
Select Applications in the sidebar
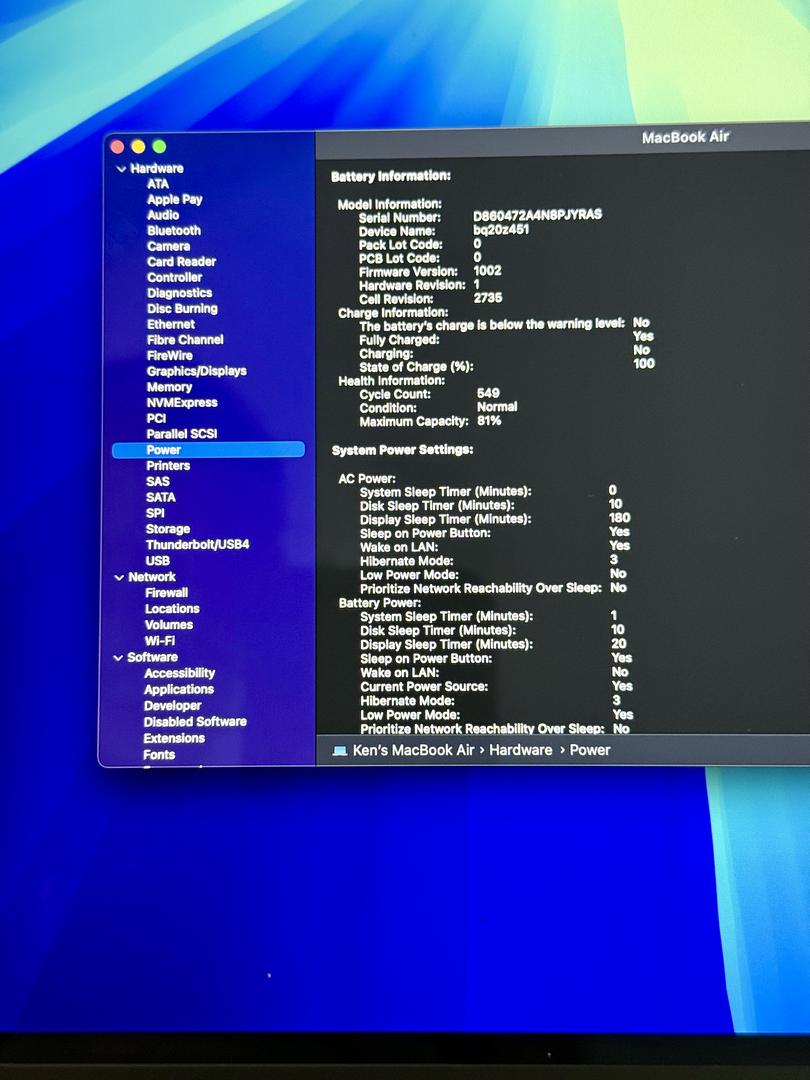point(178,689)
